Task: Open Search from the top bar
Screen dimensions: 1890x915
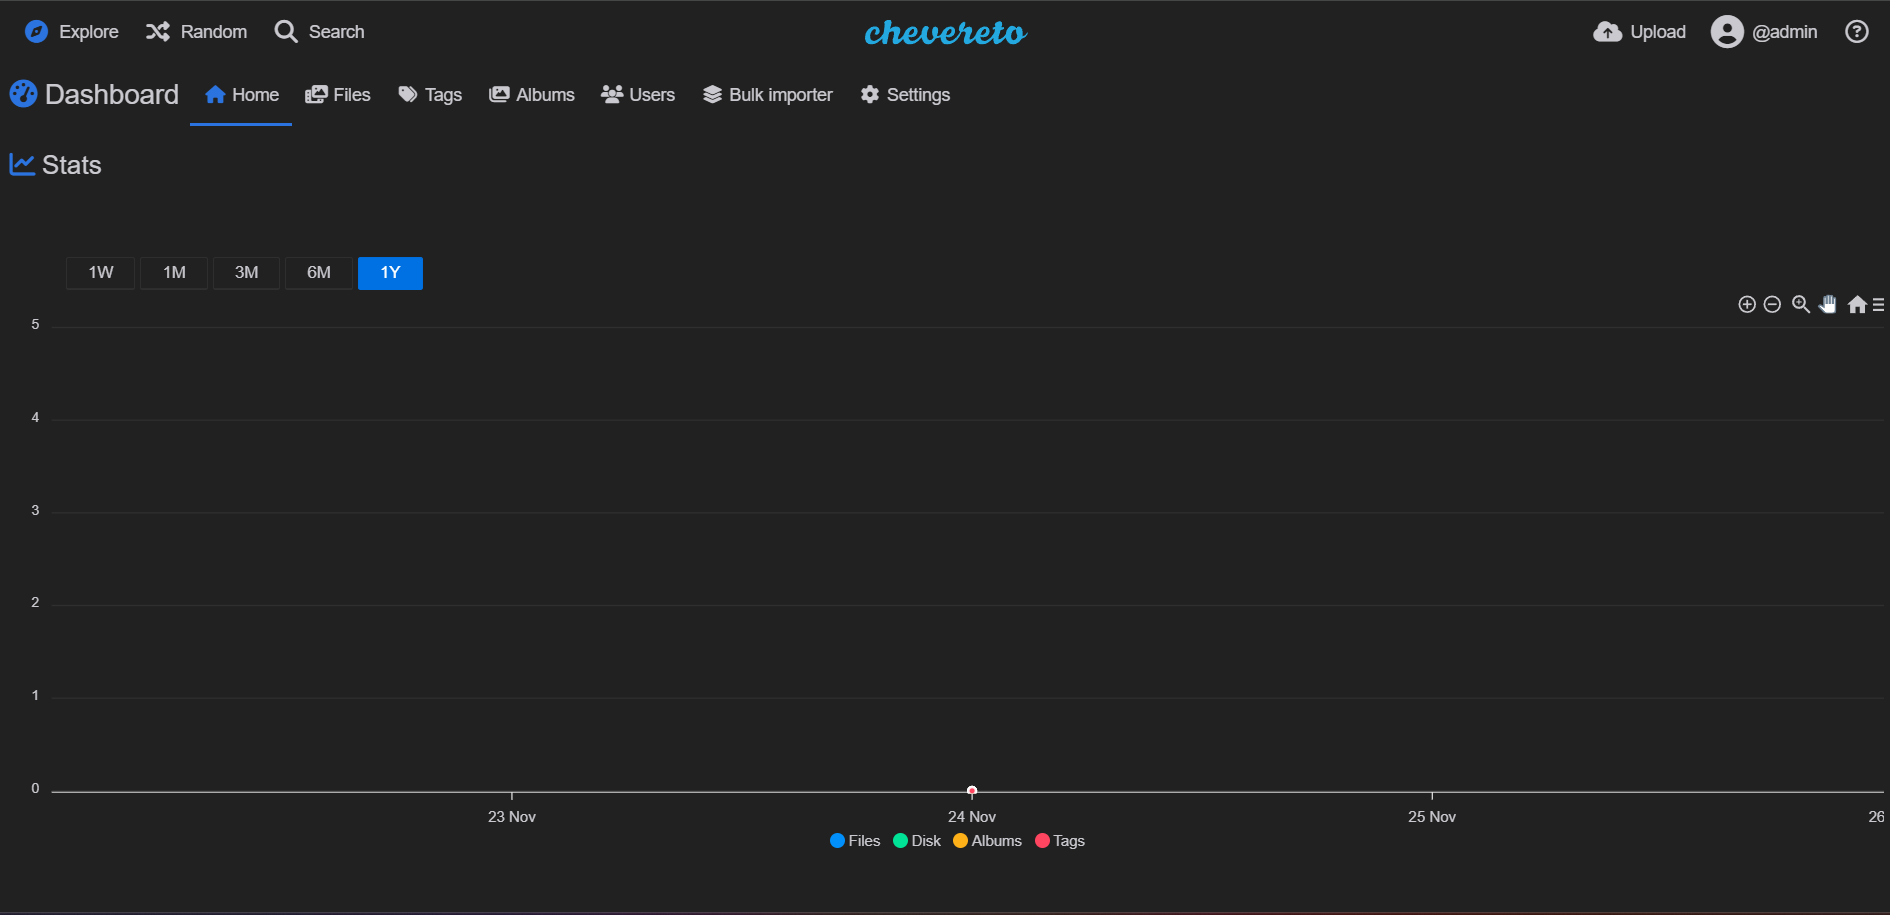Action: click(318, 31)
